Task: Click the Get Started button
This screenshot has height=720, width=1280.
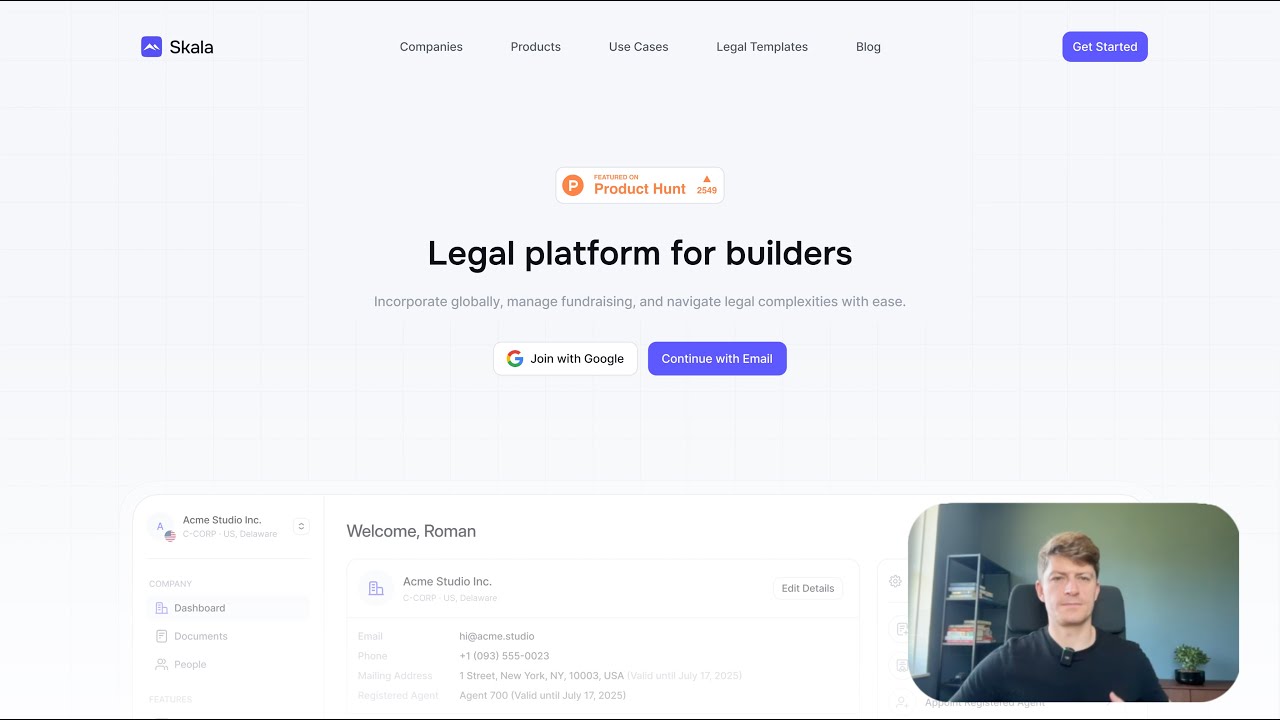Action: tap(1105, 47)
